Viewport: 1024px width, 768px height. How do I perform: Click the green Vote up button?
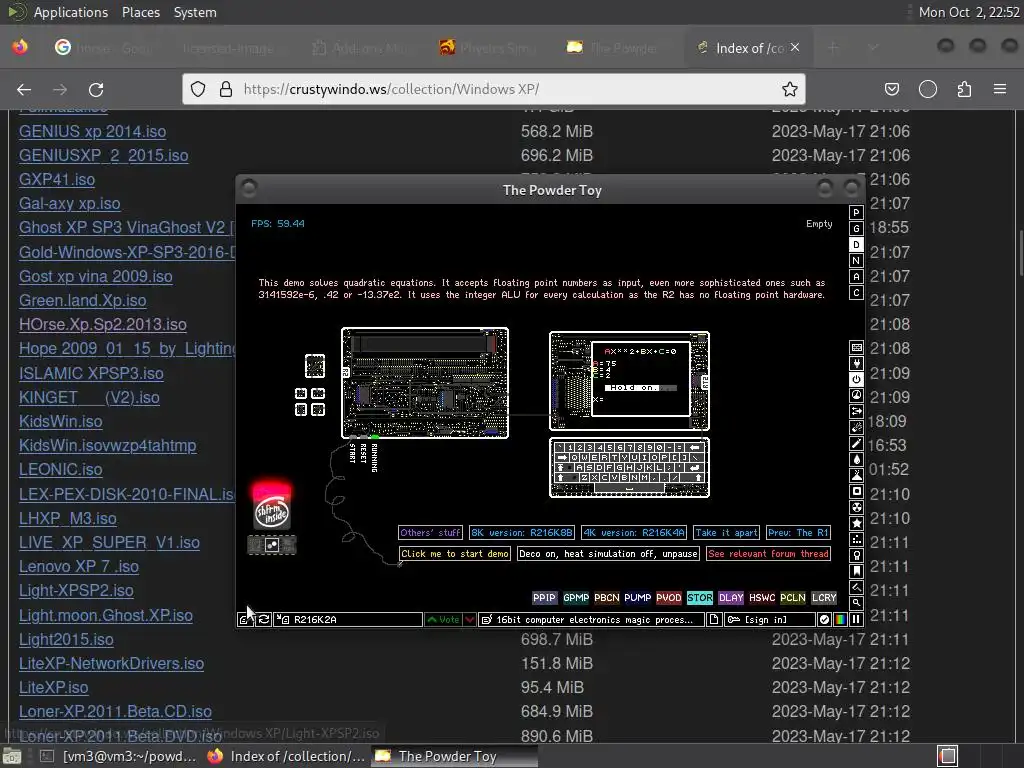click(443, 619)
